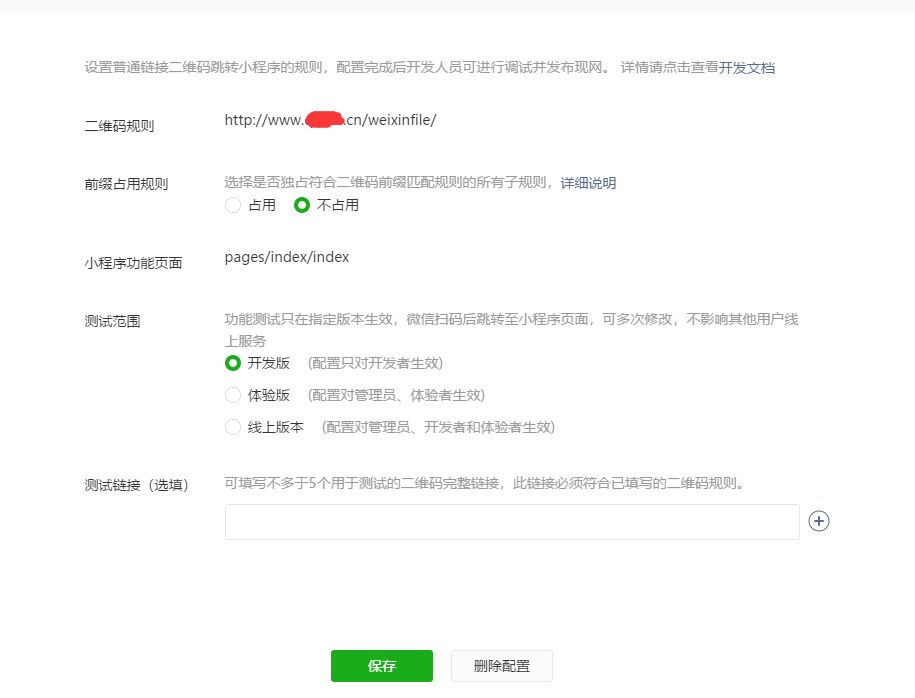Screen dimensions: 915x698
Task: Open the 开发文档 link
Action: point(746,68)
